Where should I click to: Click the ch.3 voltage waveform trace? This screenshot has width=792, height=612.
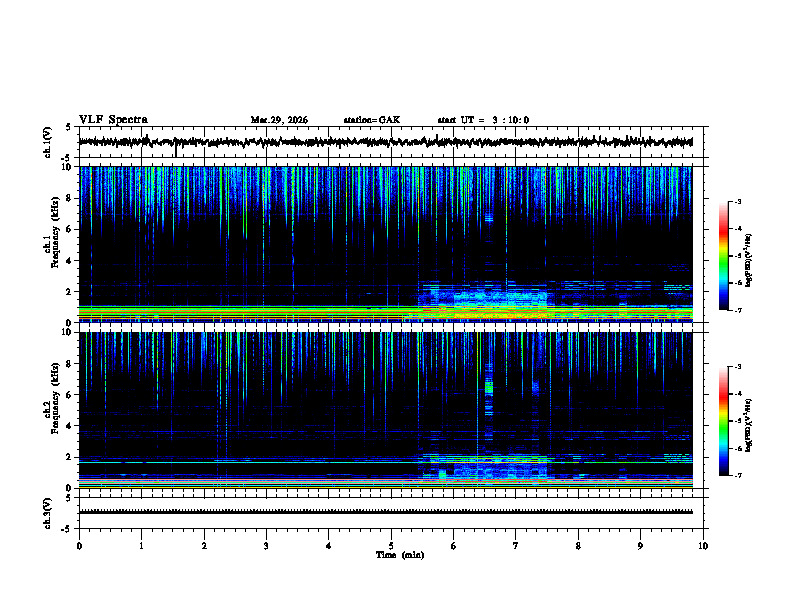(385, 512)
